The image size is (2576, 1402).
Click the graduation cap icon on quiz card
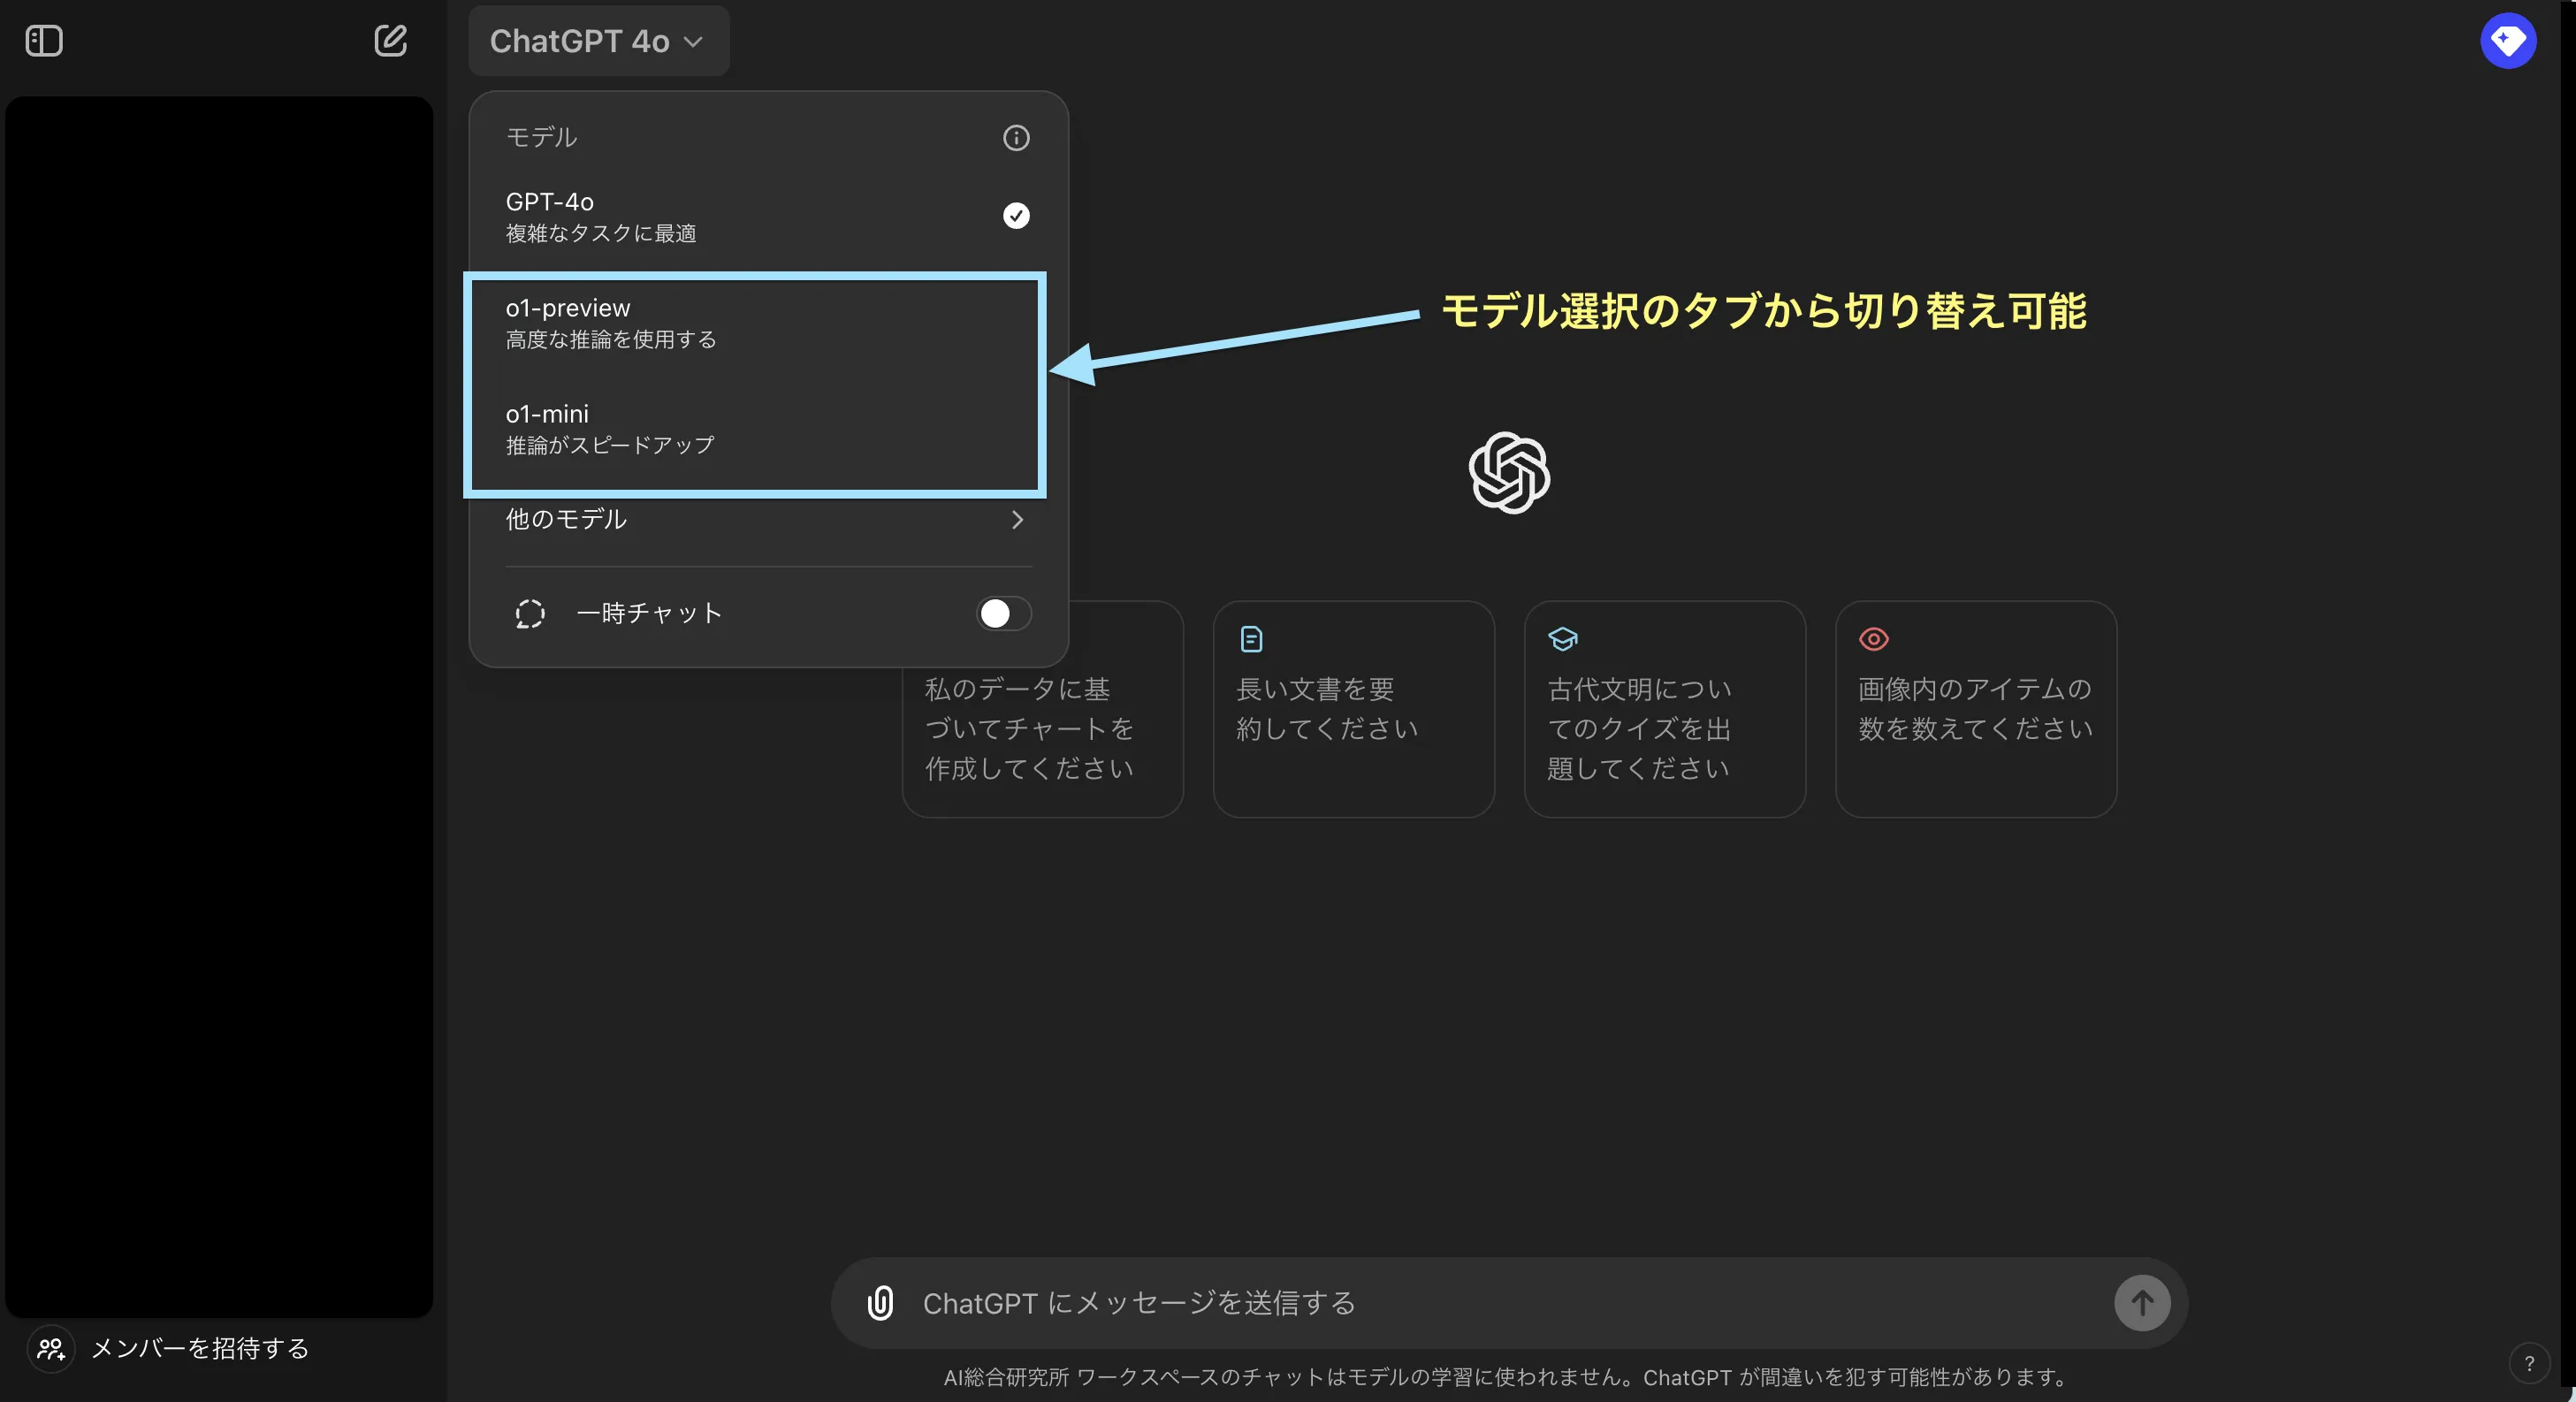(1562, 639)
